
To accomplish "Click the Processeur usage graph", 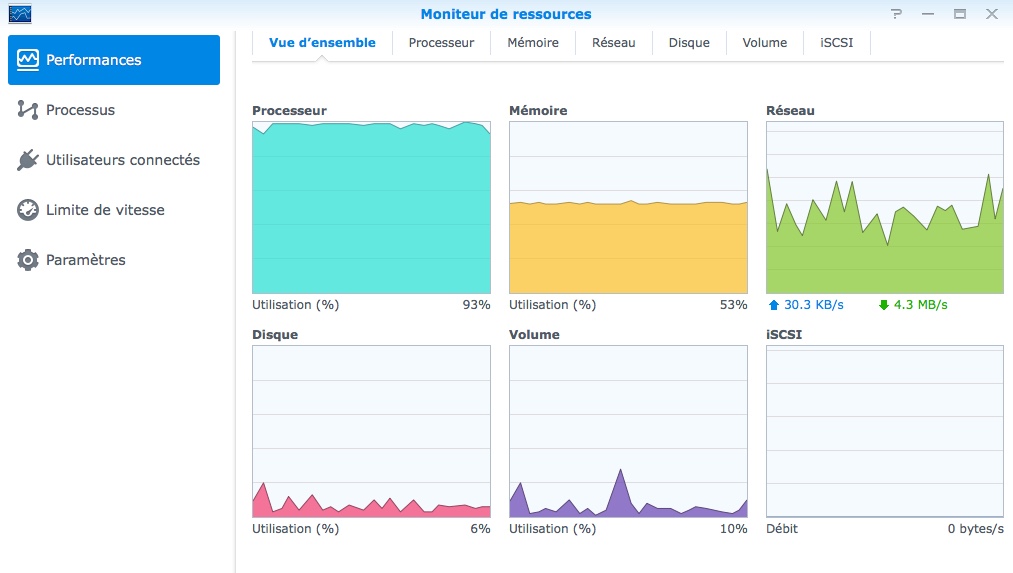I will point(371,207).
